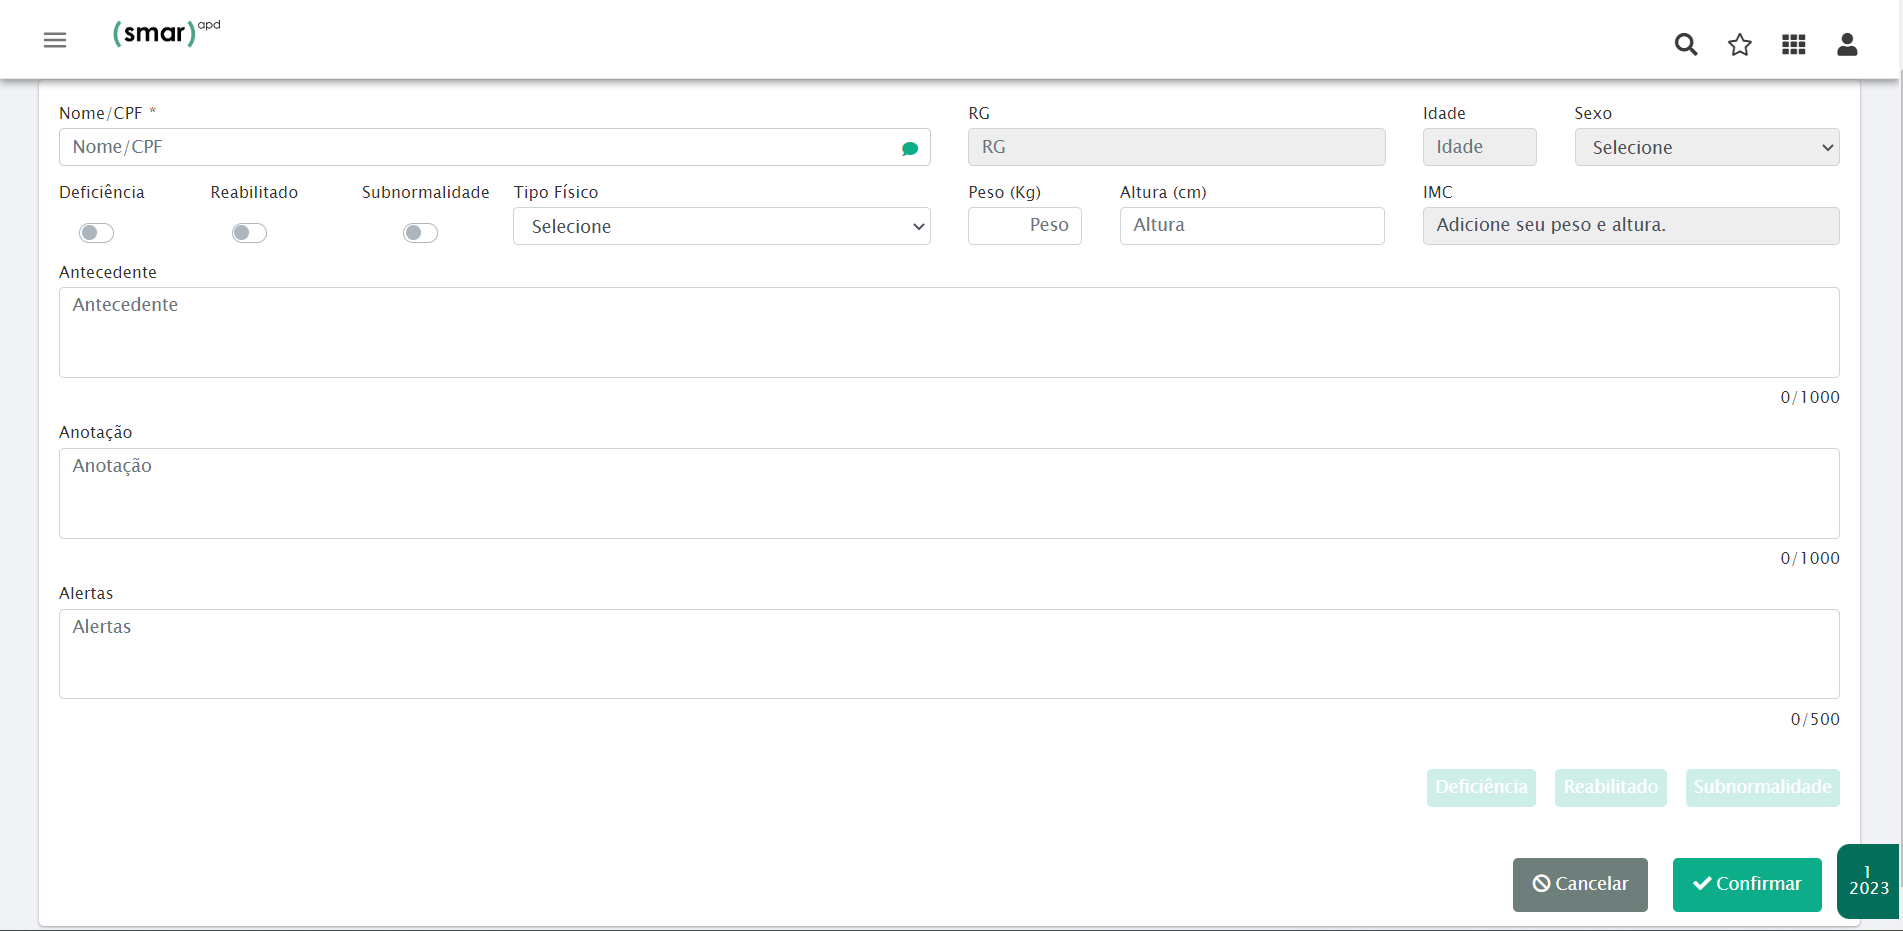The image size is (1903, 931).
Task: Click the Cancelar button
Action: pos(1580,884)
